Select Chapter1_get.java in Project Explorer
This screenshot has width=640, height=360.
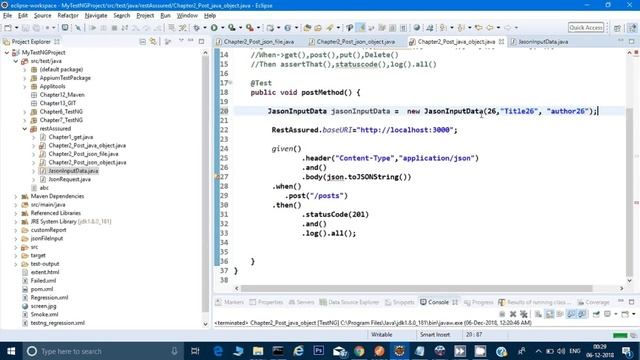71,137
